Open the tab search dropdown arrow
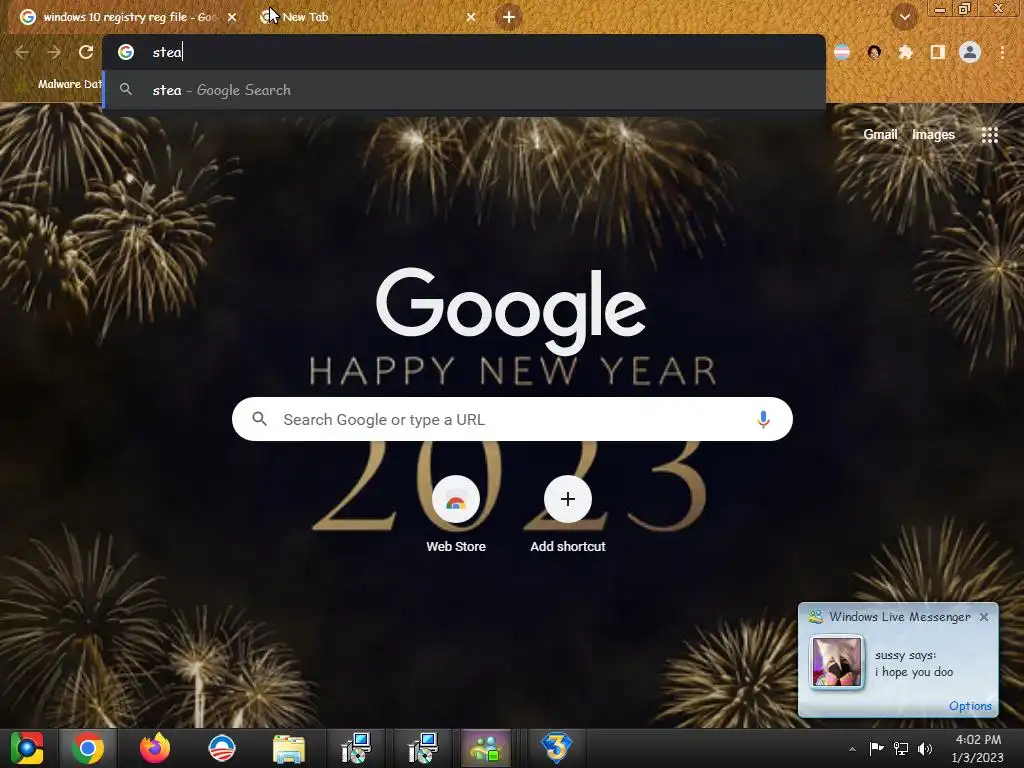This screenshot has width=1024, height=768. pos(904,17)
